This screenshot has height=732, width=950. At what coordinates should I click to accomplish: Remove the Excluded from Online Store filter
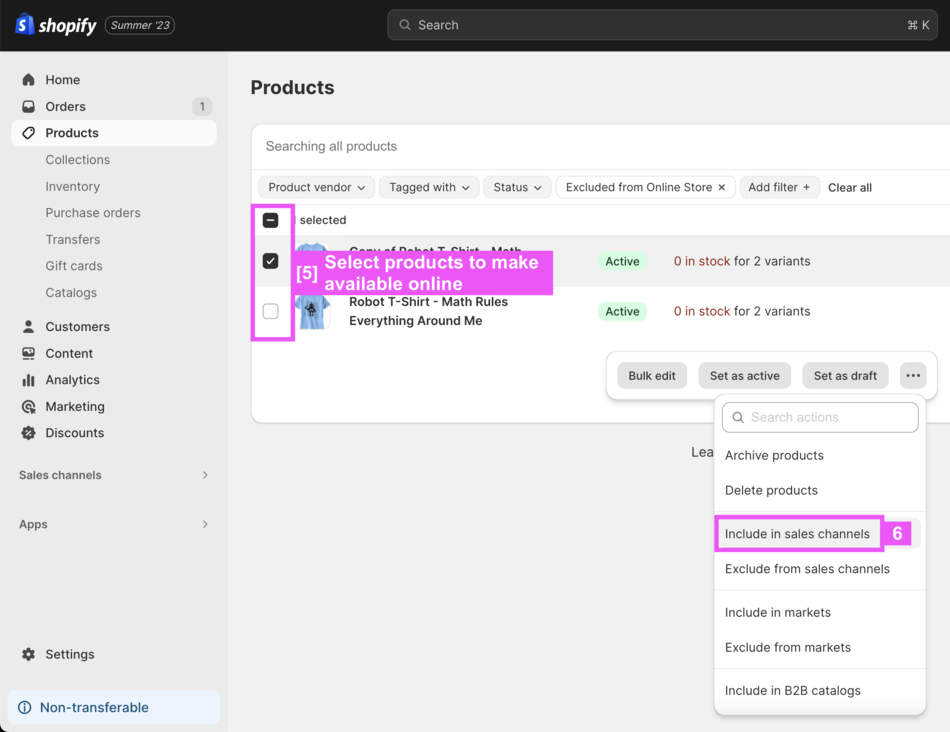[722, 187]
